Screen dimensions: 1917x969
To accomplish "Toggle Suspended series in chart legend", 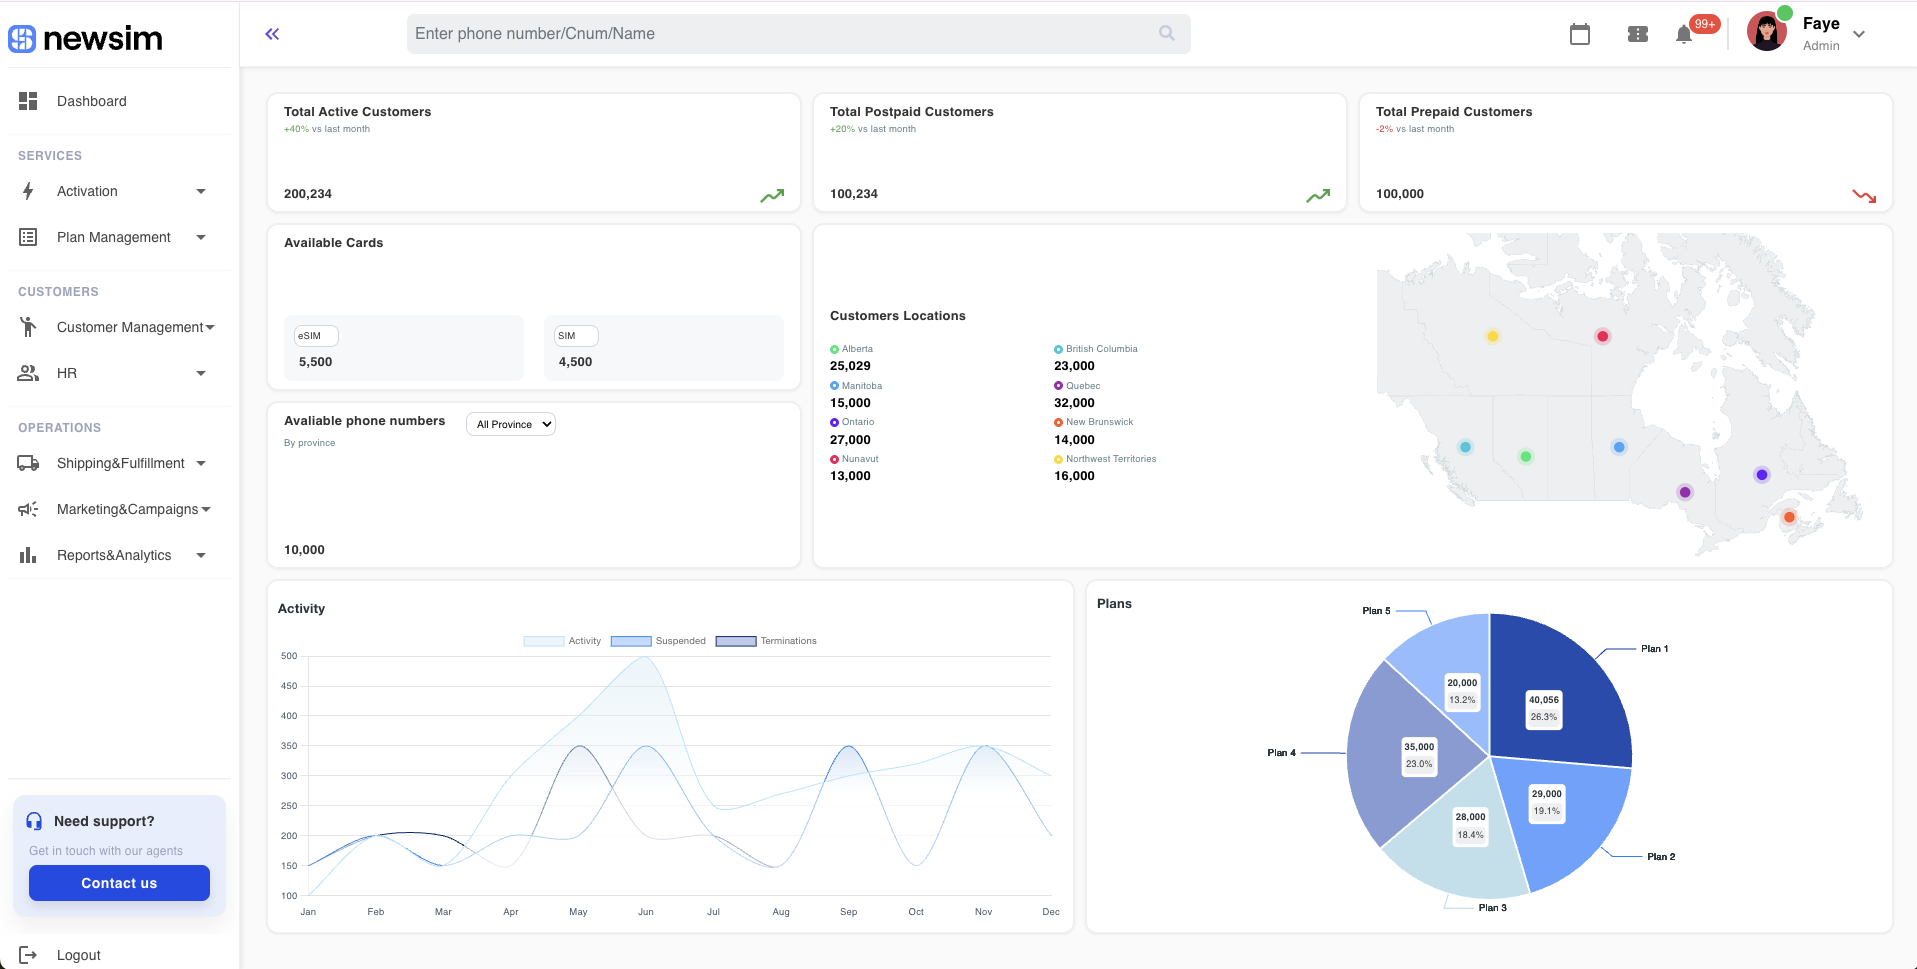I will [x=658, y=641].
